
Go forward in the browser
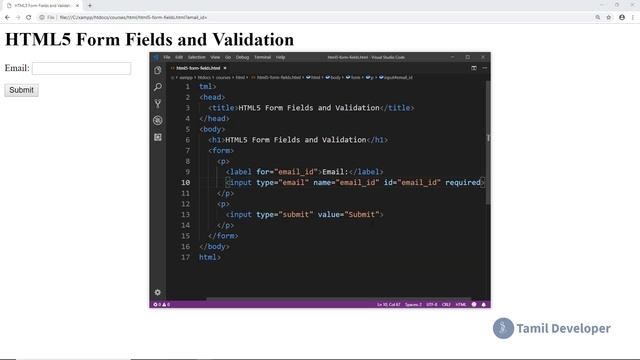click(18, 18)
